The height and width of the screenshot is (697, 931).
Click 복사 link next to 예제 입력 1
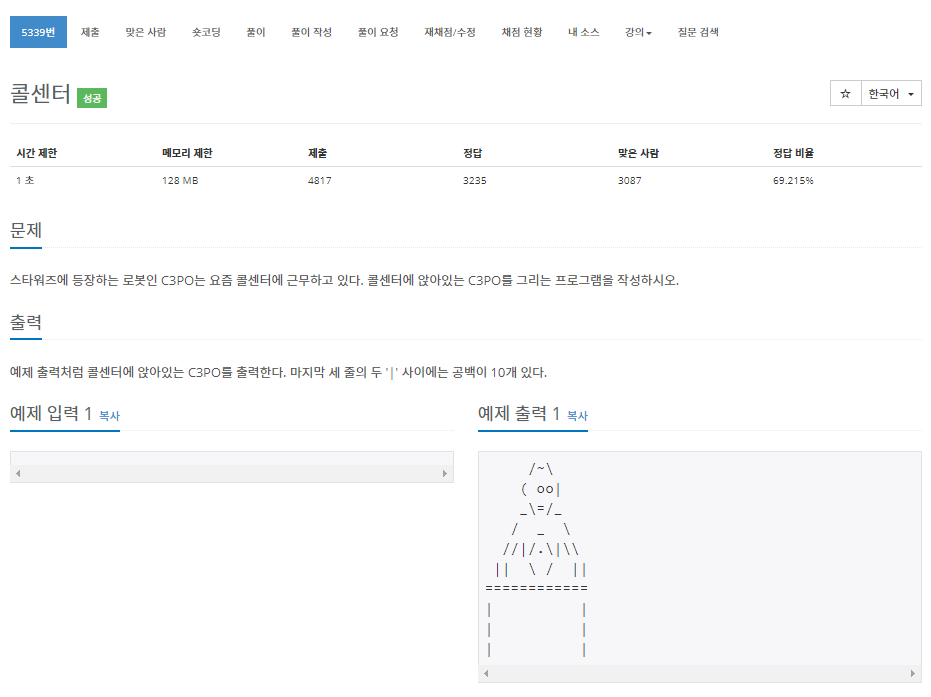[109, 416]
